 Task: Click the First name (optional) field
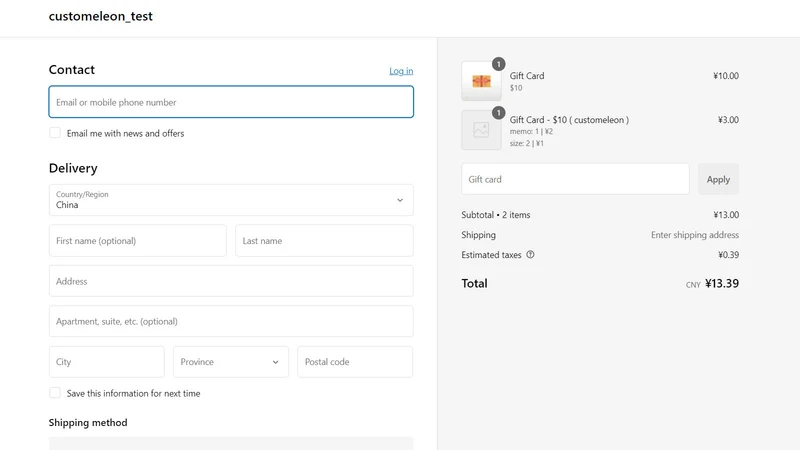pos(138,241)
